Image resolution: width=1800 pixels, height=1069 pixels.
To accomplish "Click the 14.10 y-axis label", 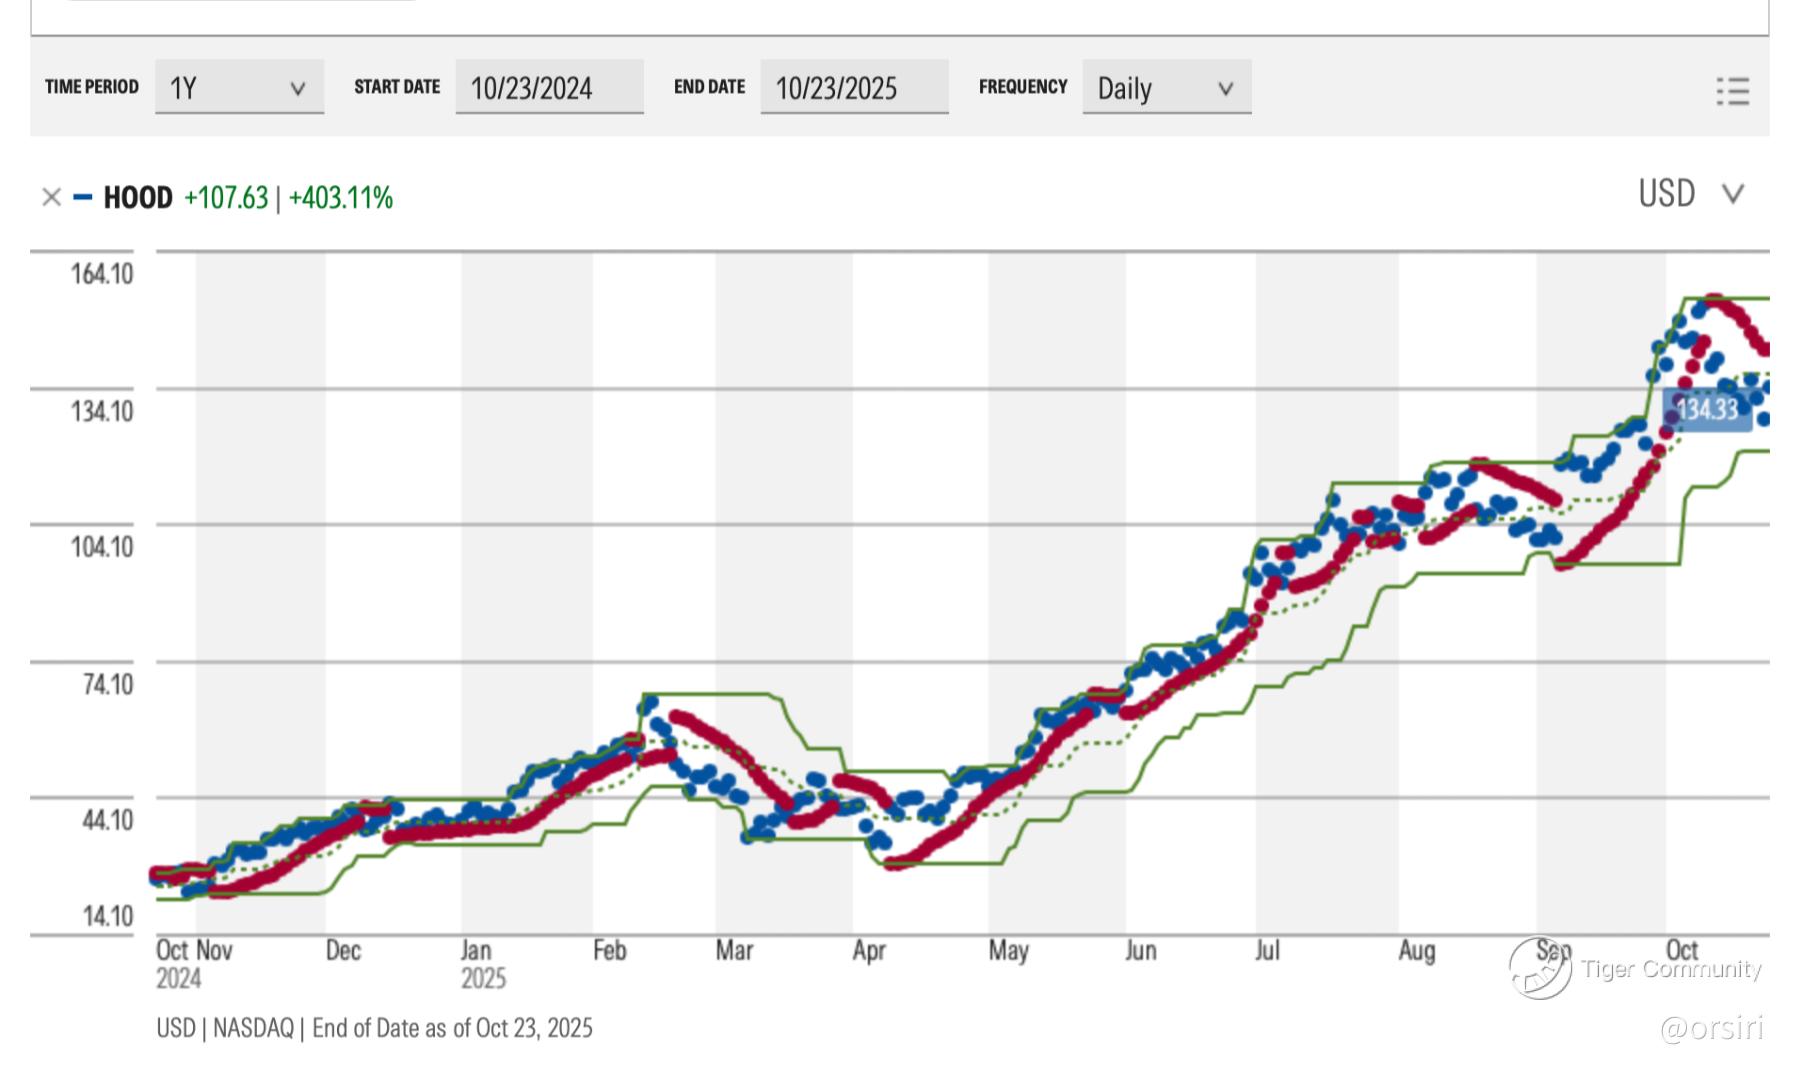I will click(x=107, y=916).
